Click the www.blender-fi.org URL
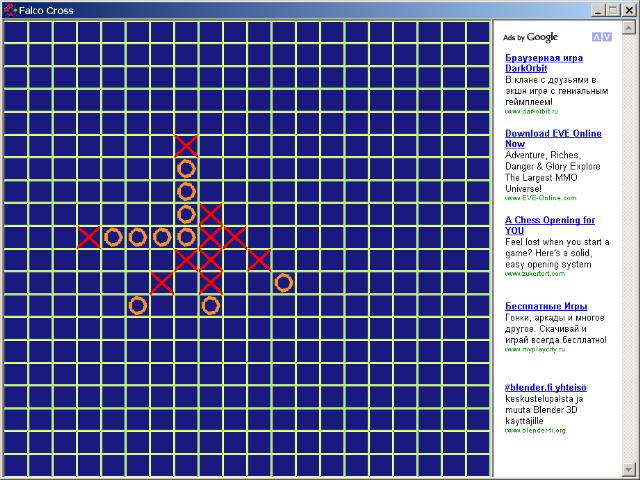 tap(535, 430)
